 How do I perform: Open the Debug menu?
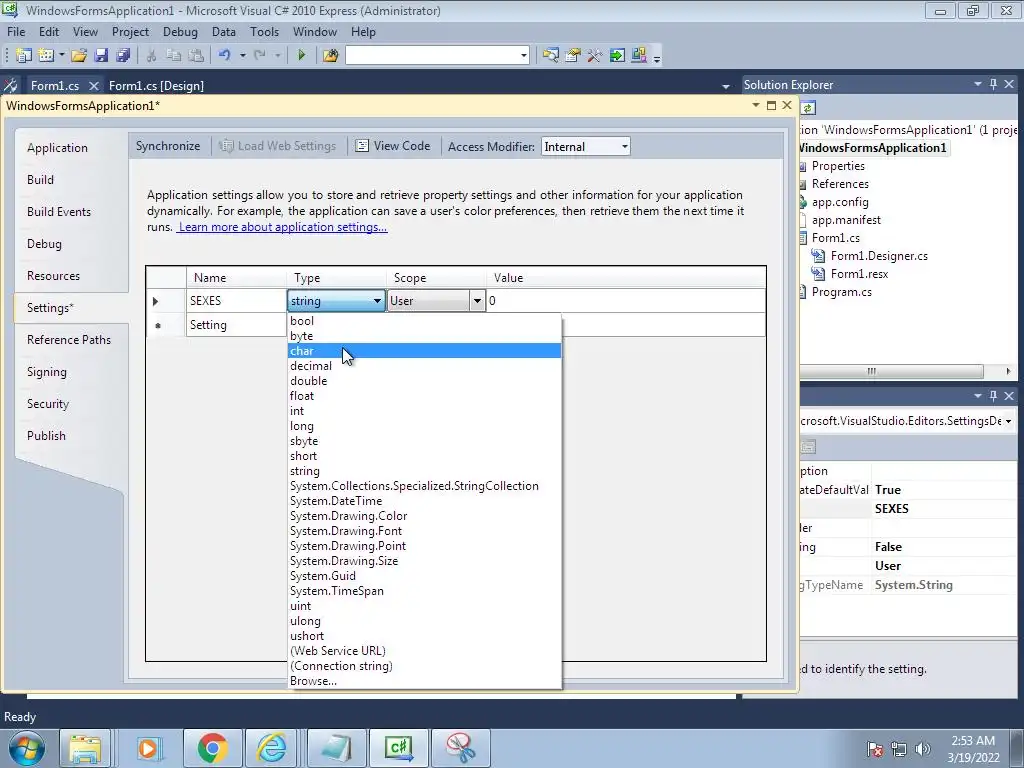[180, 32]
